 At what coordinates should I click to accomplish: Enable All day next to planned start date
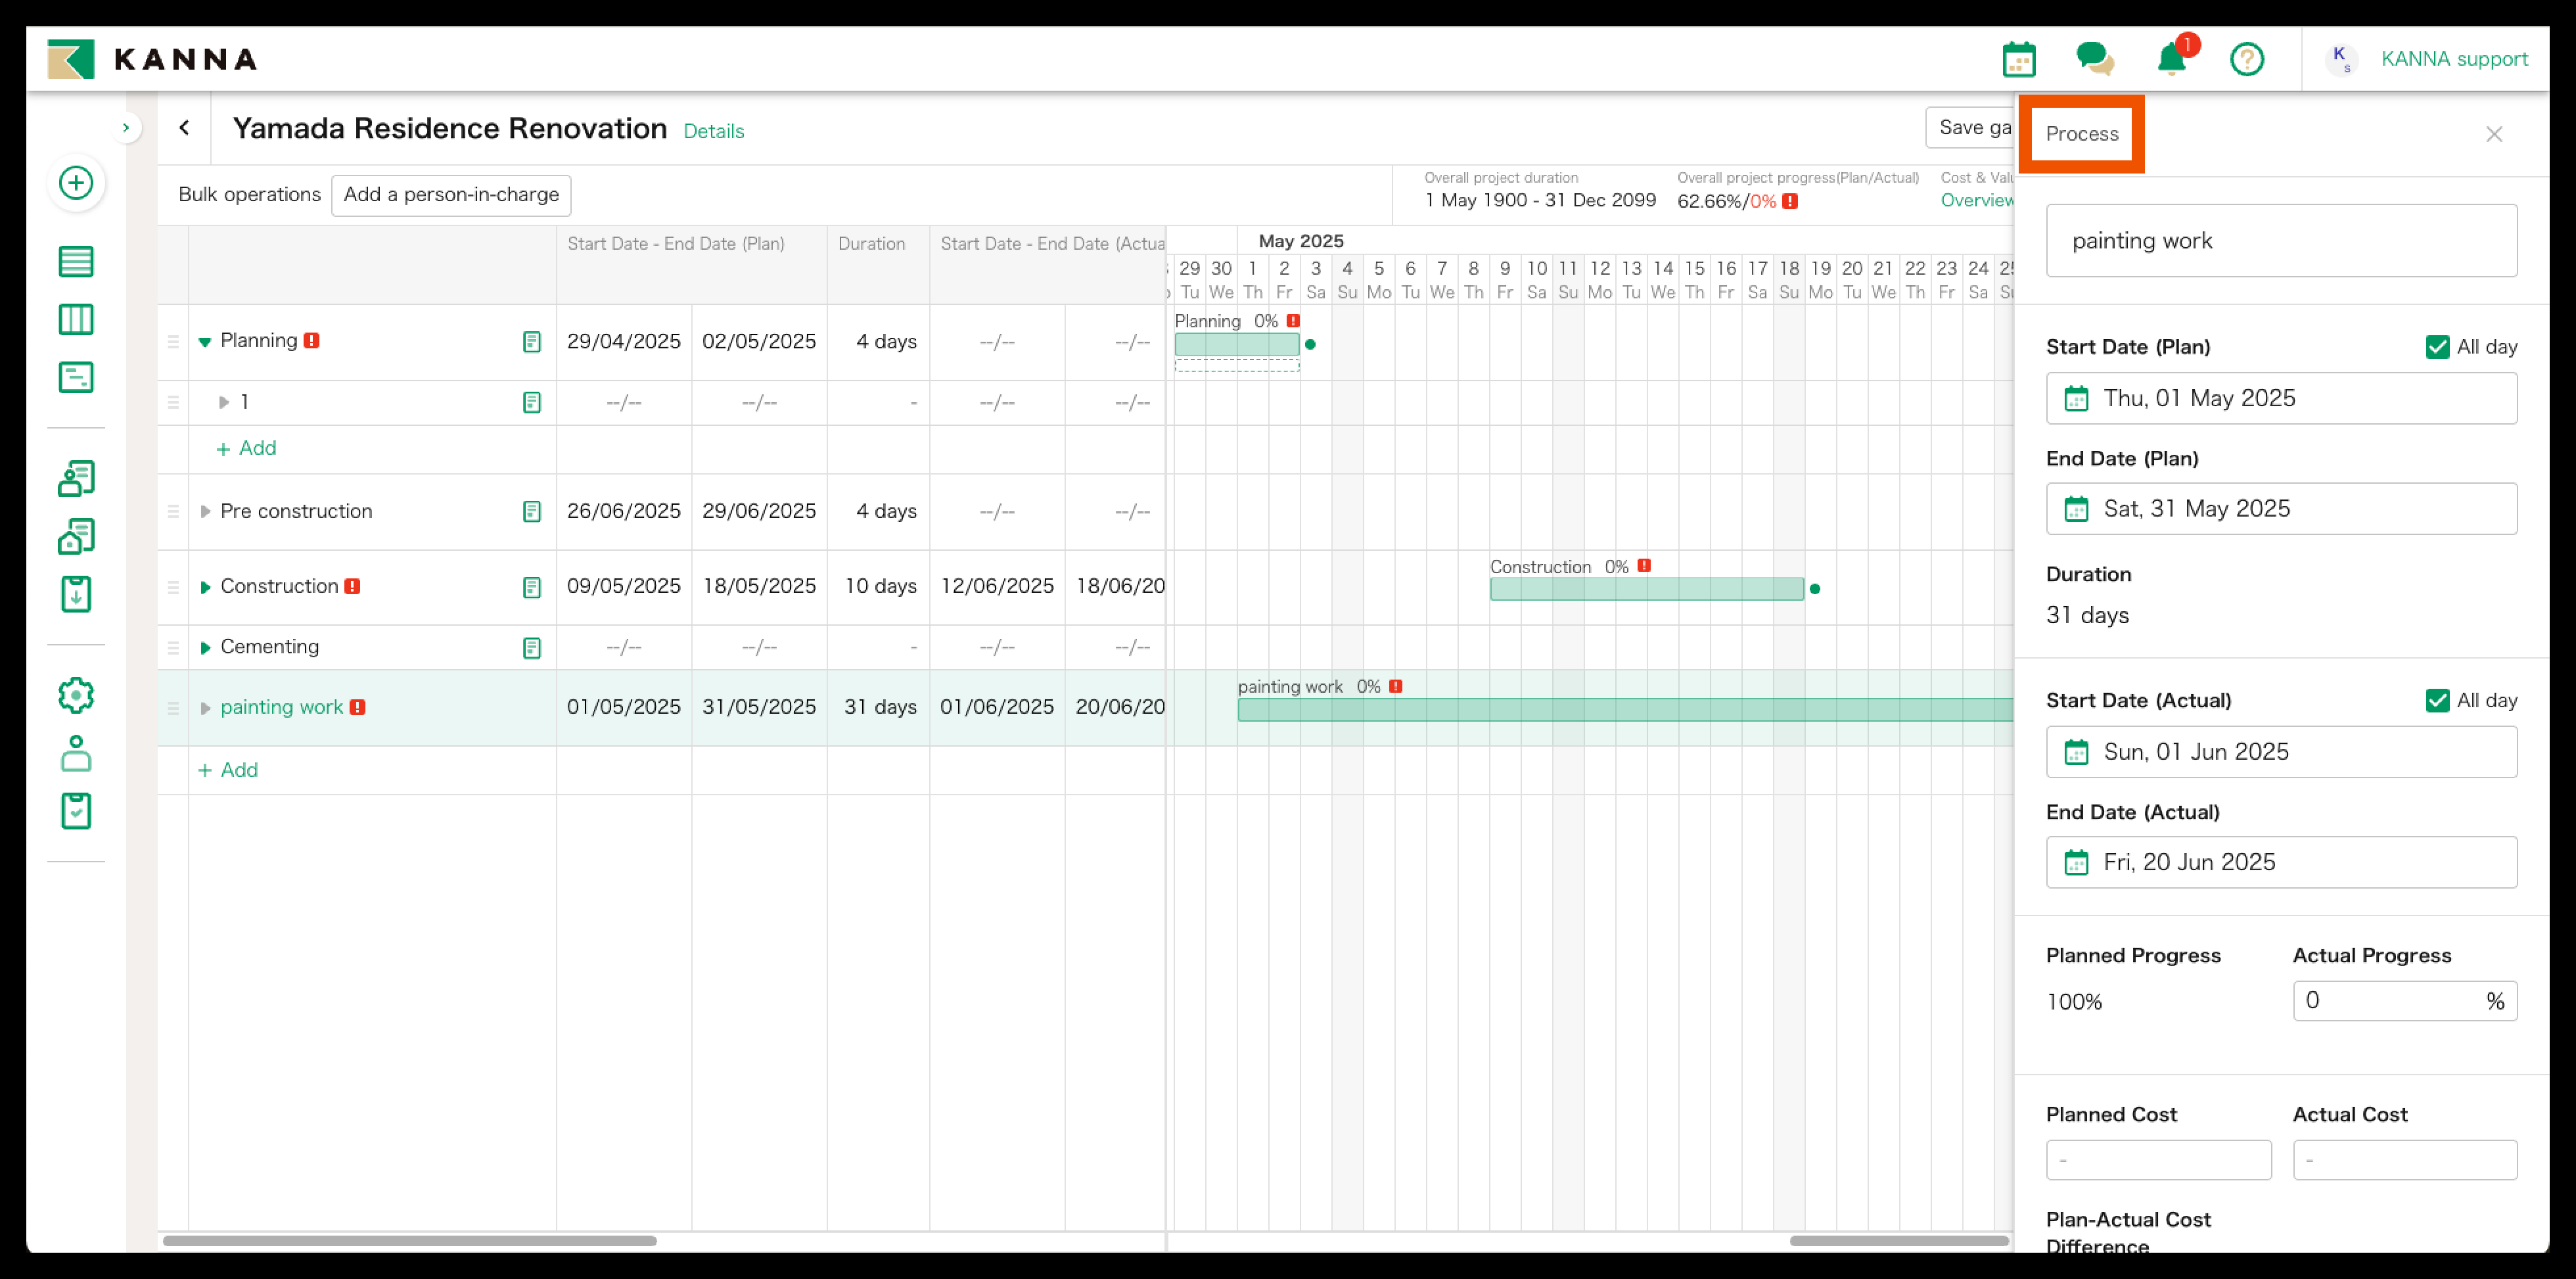click(x=2437, y=347)
